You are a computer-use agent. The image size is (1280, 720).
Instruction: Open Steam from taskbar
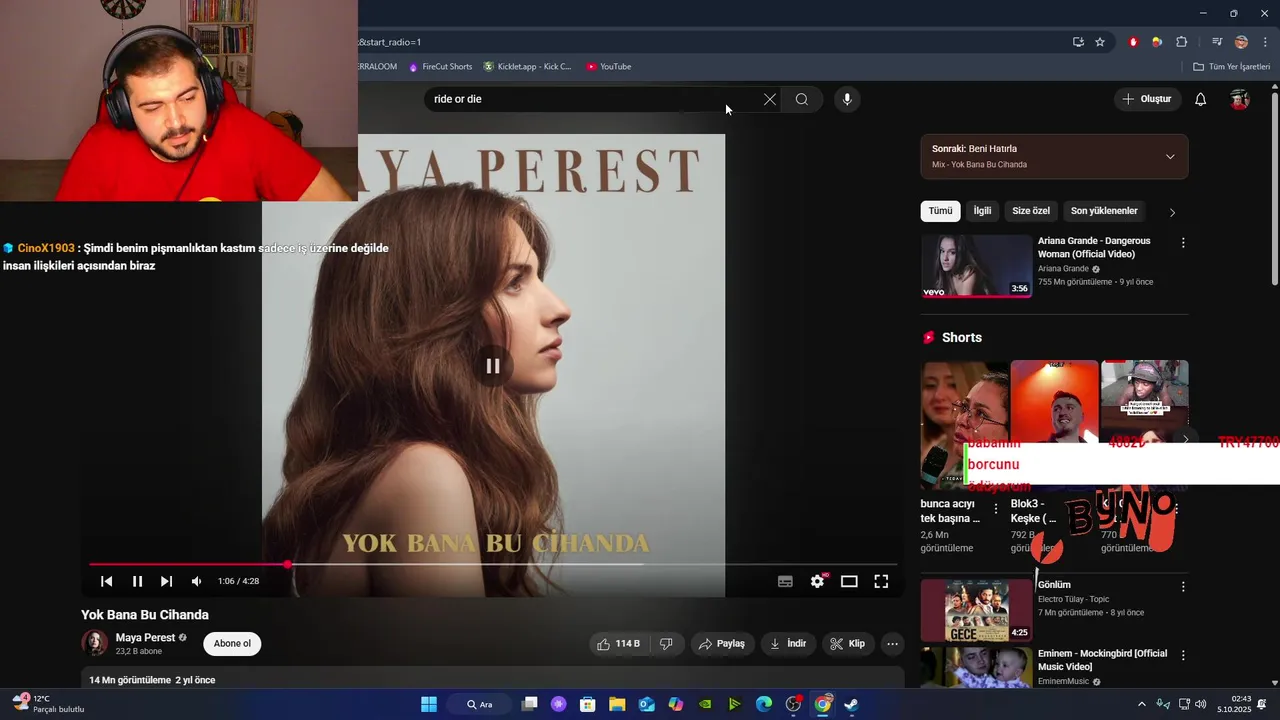pyautogui.click(x=851, y=704)
